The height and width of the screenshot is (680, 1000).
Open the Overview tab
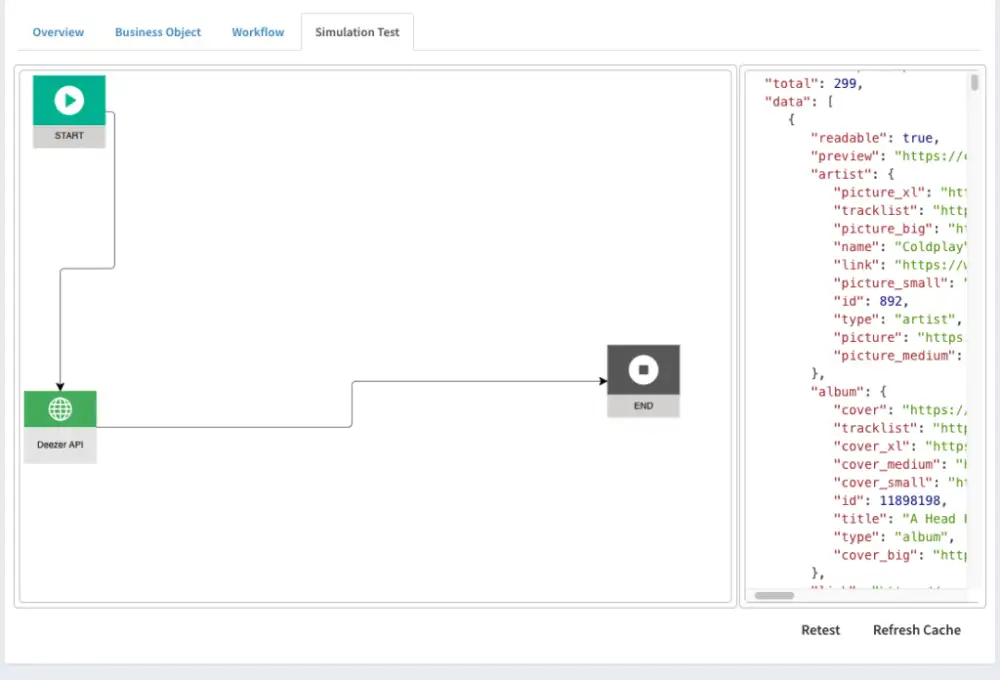click(58, 32)
